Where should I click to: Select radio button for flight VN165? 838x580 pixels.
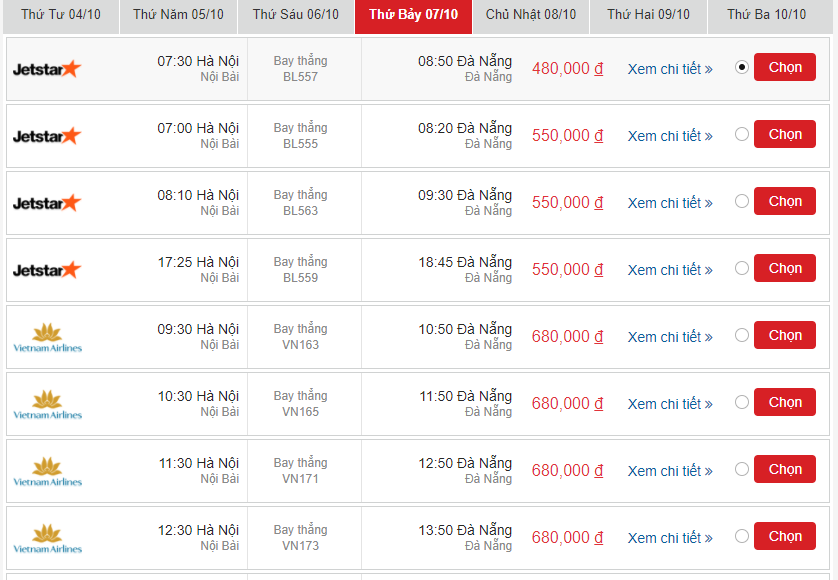click(741, 402)
